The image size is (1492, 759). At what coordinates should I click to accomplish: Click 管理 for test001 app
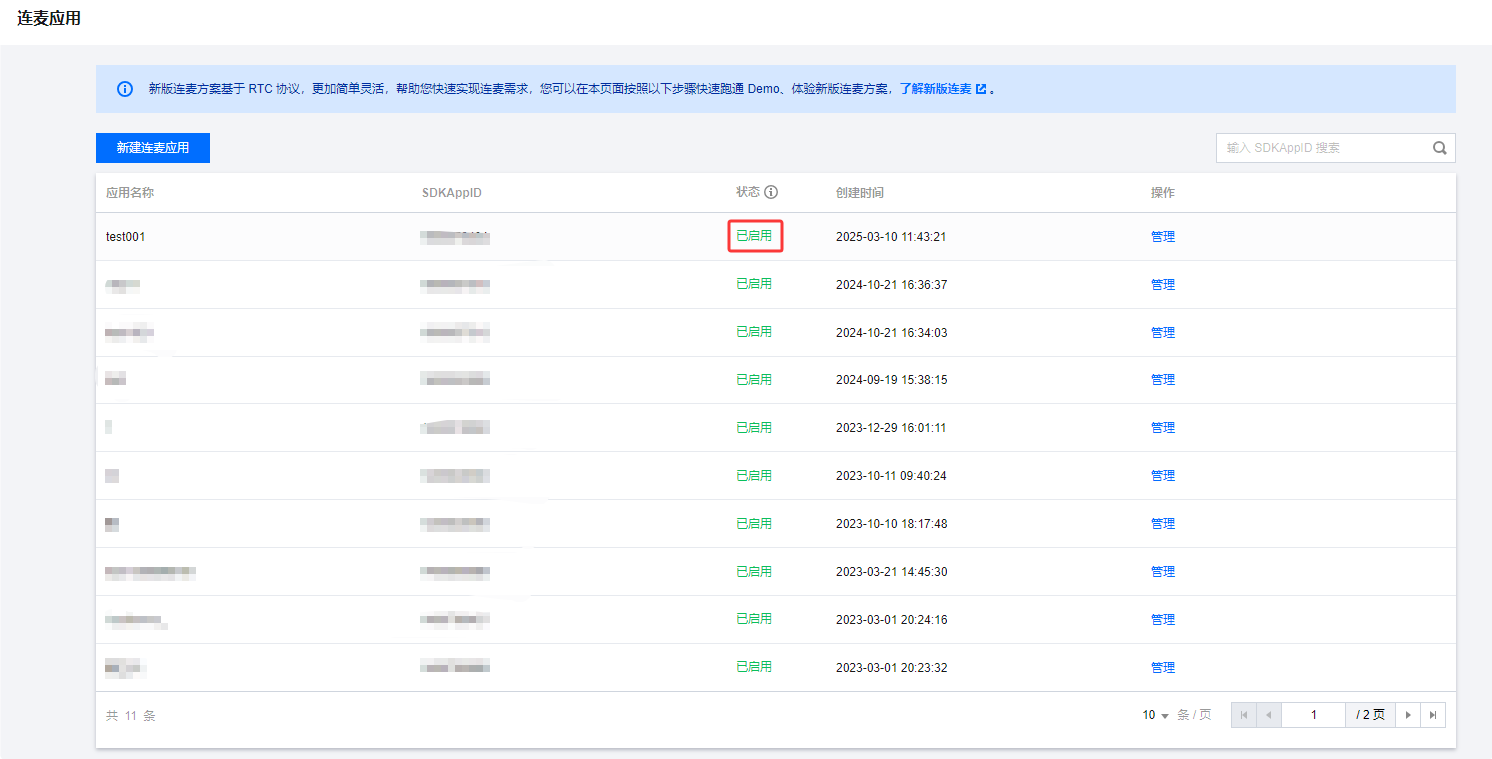point(1162,237)
